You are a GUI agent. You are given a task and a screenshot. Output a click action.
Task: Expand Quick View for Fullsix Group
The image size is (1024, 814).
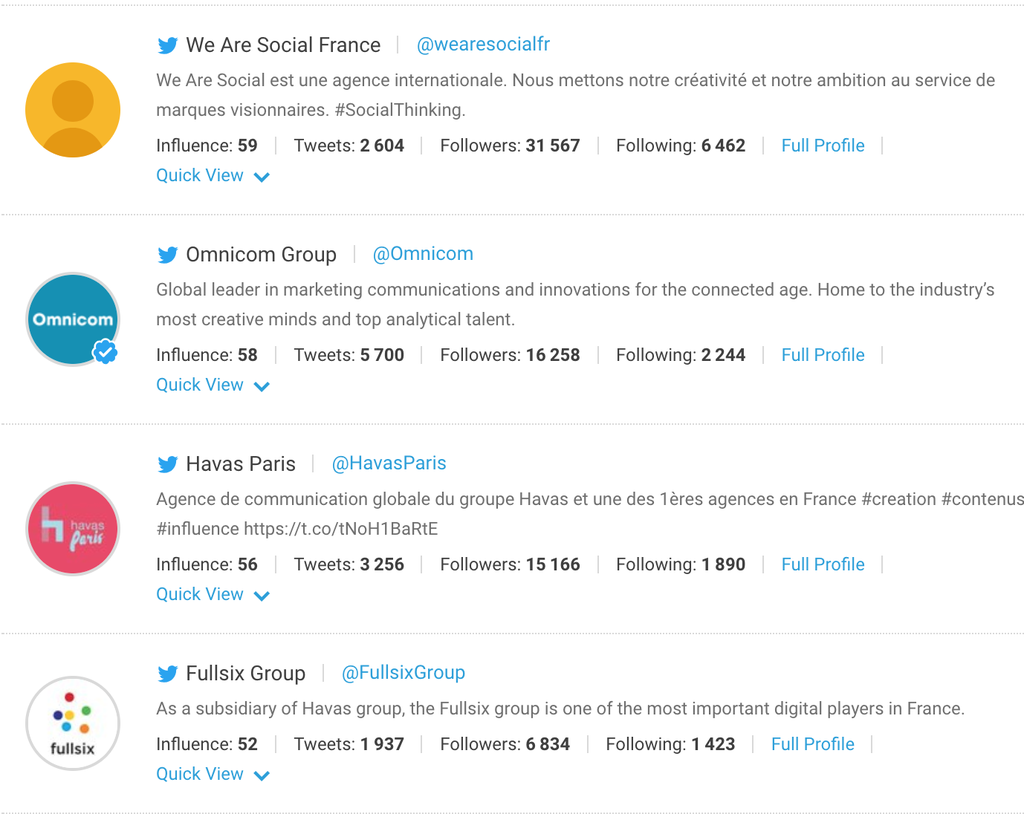click(212, 774)
